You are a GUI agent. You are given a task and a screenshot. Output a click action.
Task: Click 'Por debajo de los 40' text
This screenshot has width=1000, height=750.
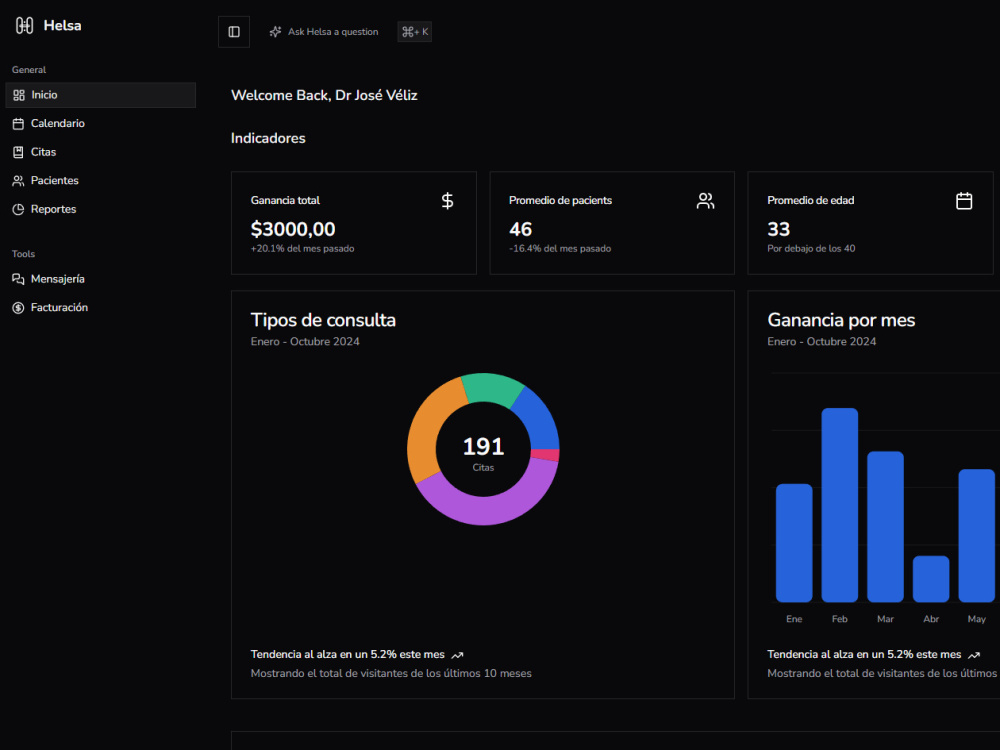pos(811,249)
